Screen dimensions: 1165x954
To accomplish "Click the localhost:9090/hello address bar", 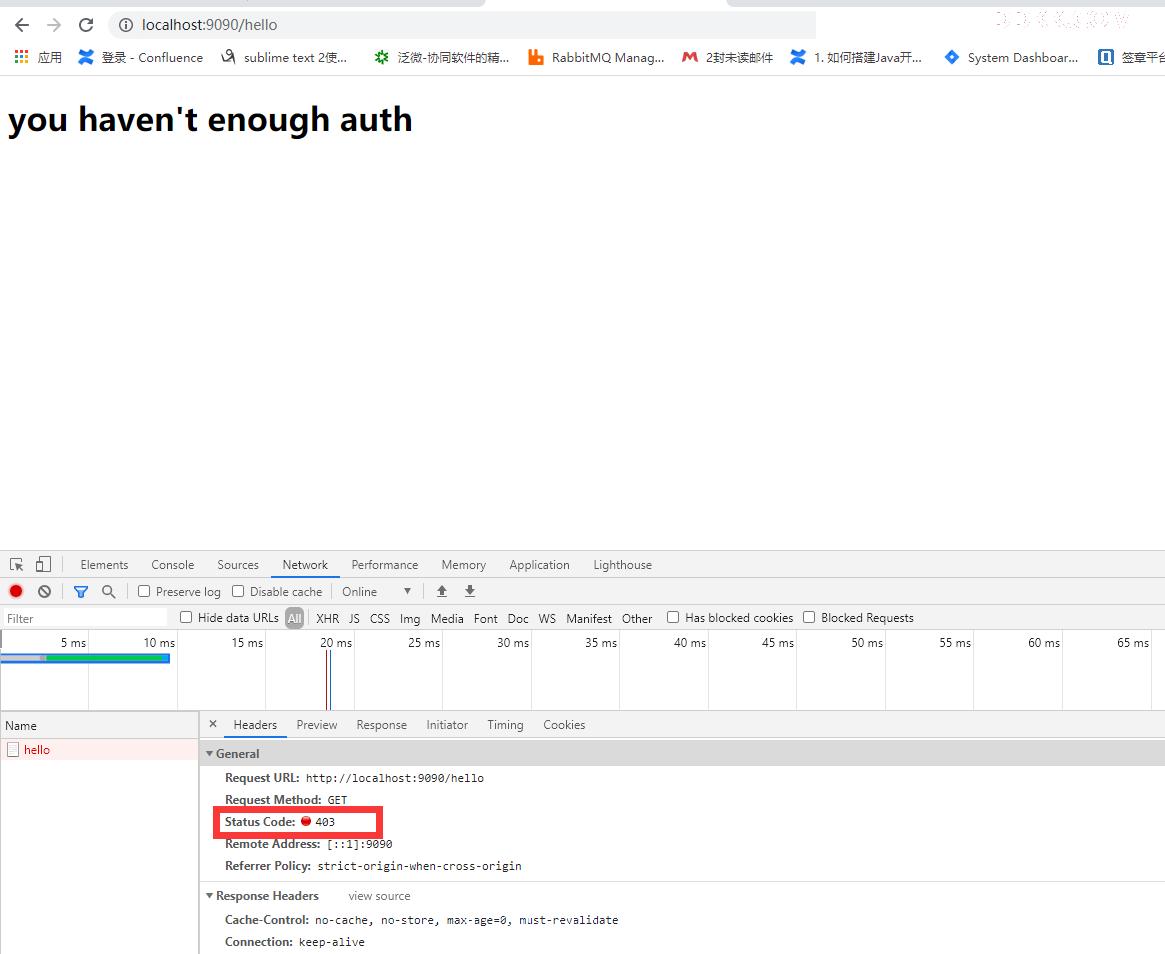I will tap(461, 25).
